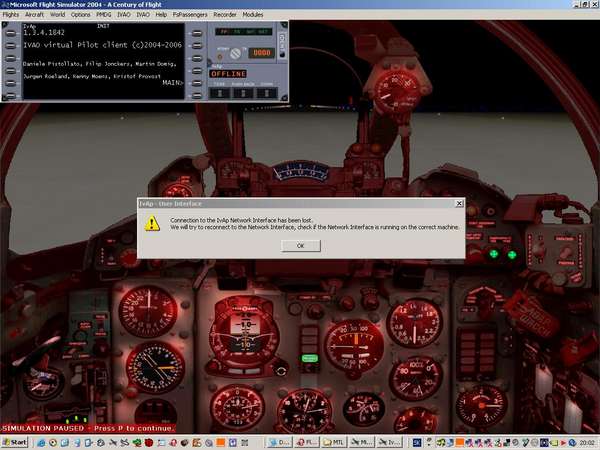Click the blue accelerometer scale above the panel
600x450 pixels.
click(300, 171)
